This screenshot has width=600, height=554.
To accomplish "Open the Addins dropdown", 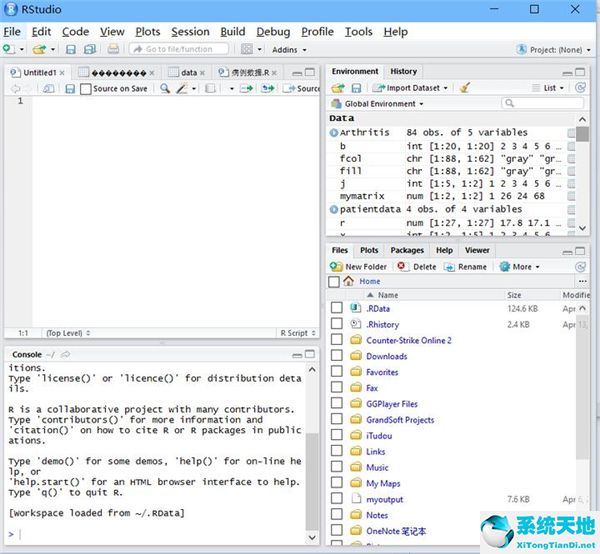I will click(x=289, y=50).
